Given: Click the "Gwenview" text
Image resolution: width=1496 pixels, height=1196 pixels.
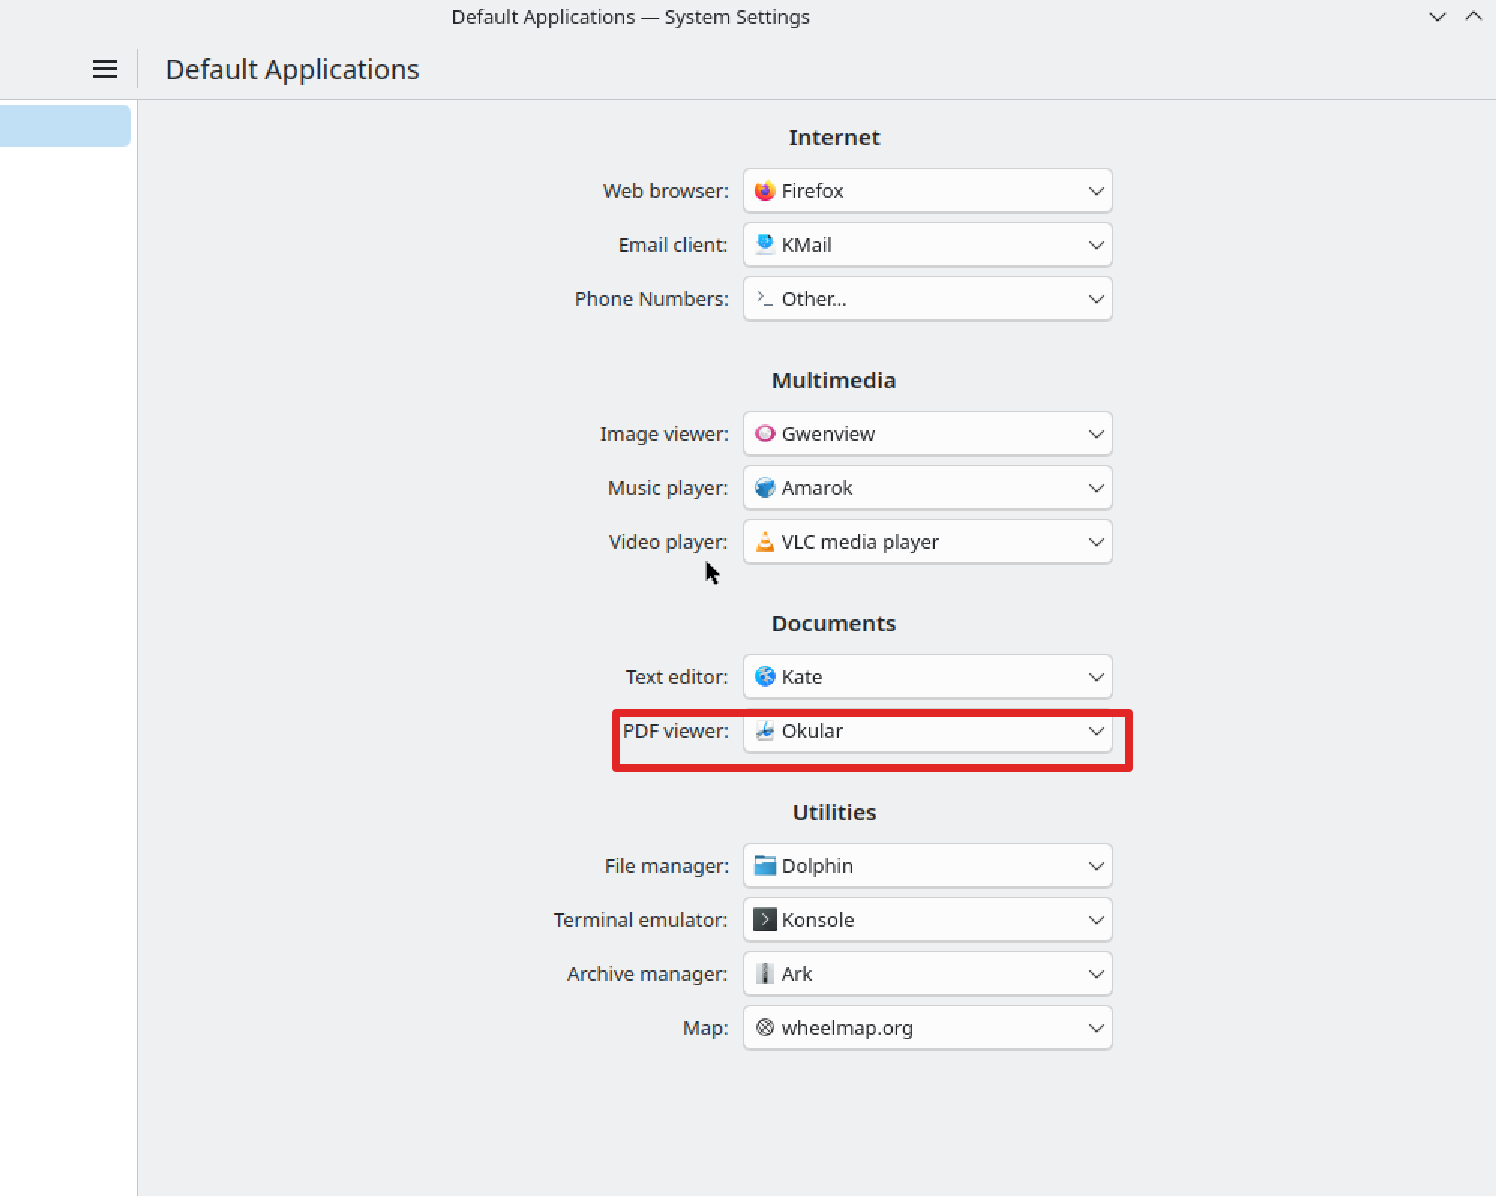Looking at the screenshot, I should point(828,434).
